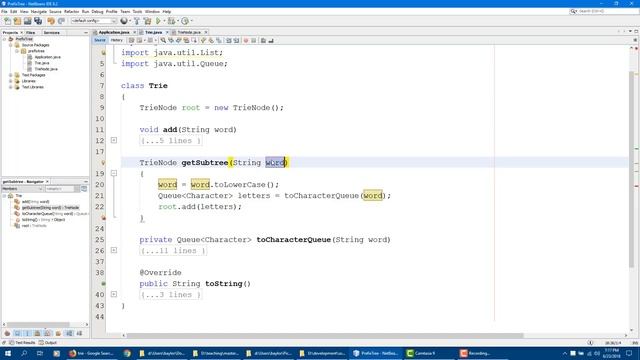Image resolution: width=640 pixels, height=360 pixels.
Task: Click the Build Project hammer icon
Action: 137,21
